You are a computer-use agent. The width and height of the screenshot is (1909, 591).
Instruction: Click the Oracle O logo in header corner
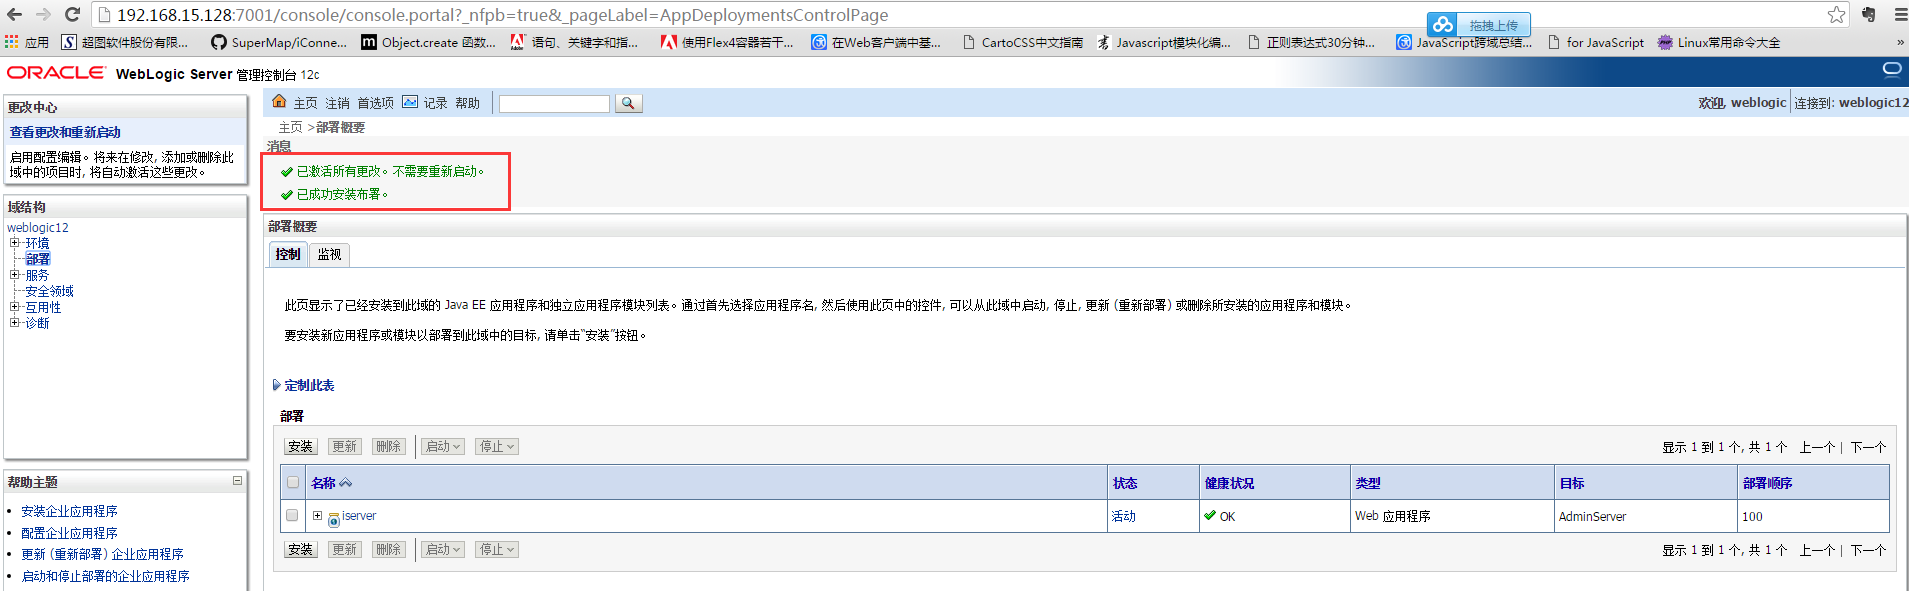tap(1892, 69)
